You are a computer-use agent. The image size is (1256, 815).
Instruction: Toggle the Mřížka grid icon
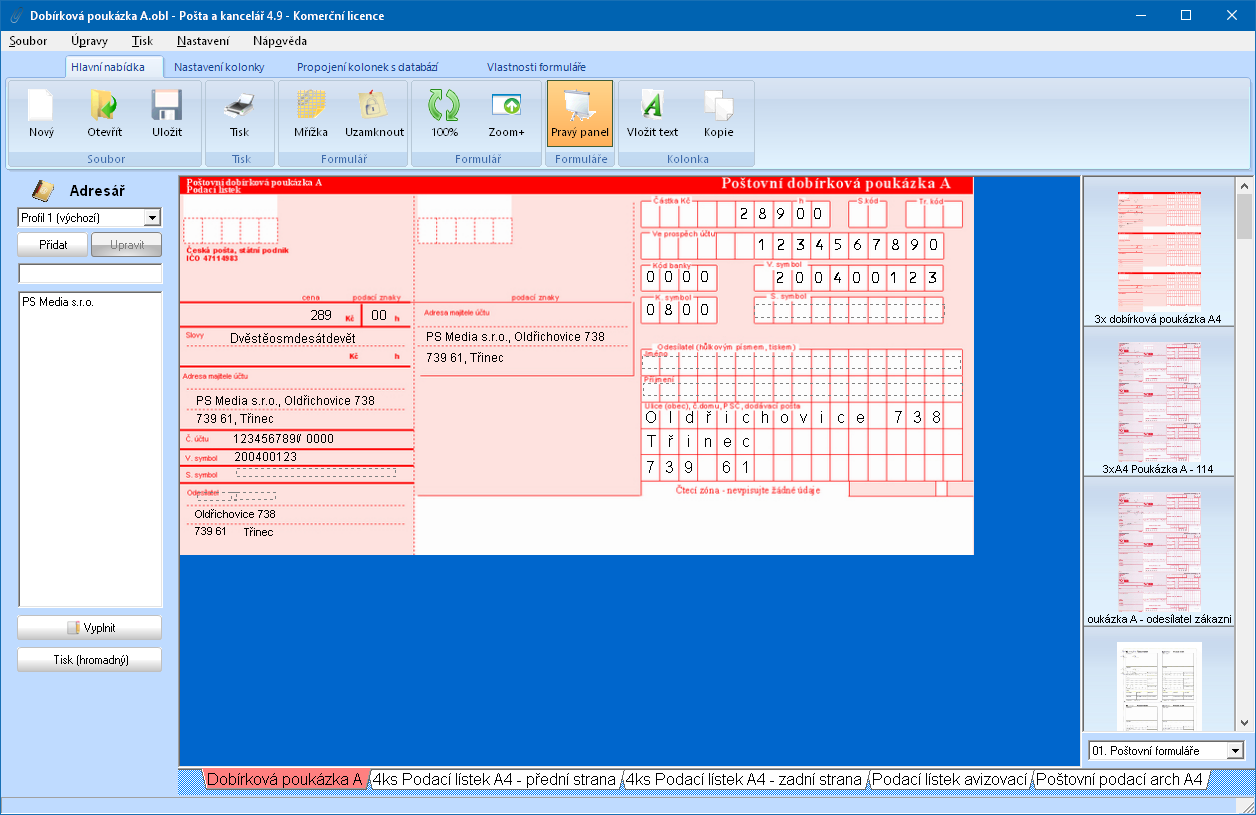tap(311, 113)
